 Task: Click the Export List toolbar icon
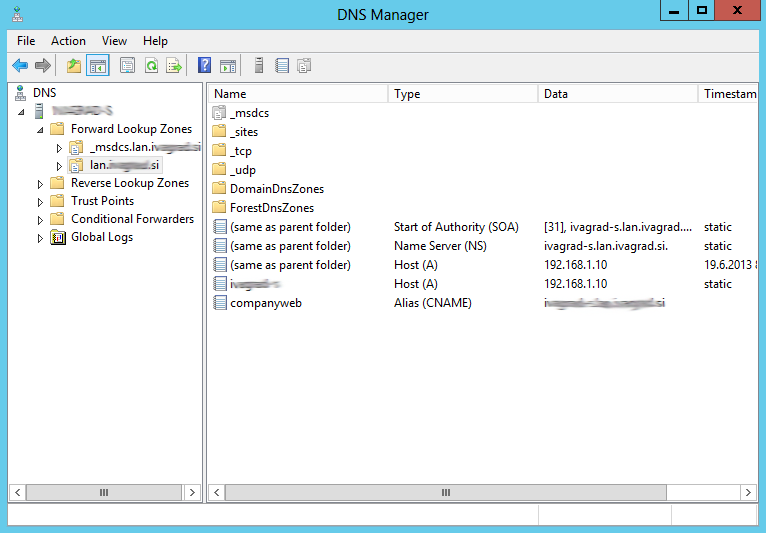coord(174,65)
